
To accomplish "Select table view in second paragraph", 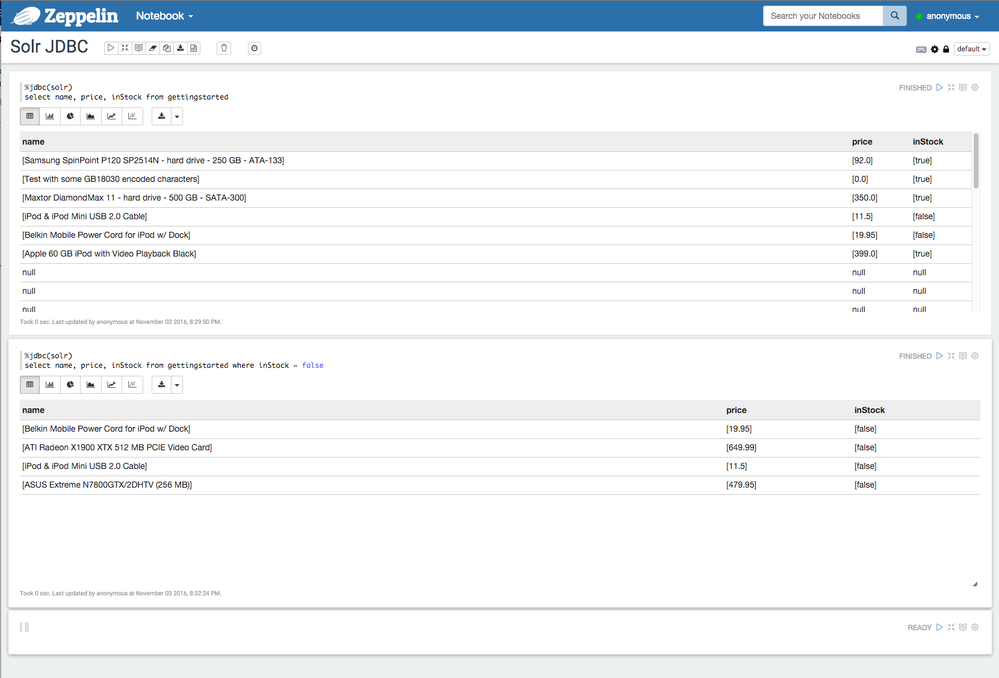I will tap(30, 384).
